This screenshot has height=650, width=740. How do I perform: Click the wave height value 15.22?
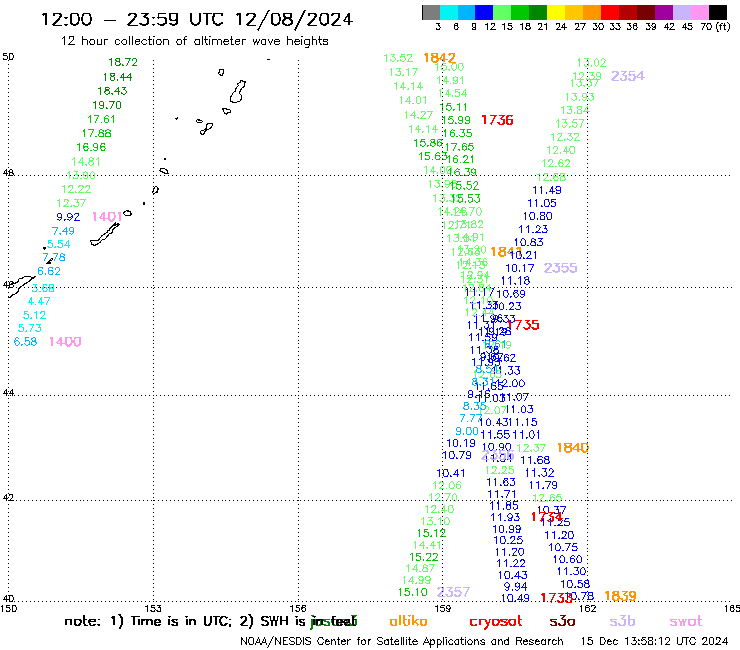(424, 557)
